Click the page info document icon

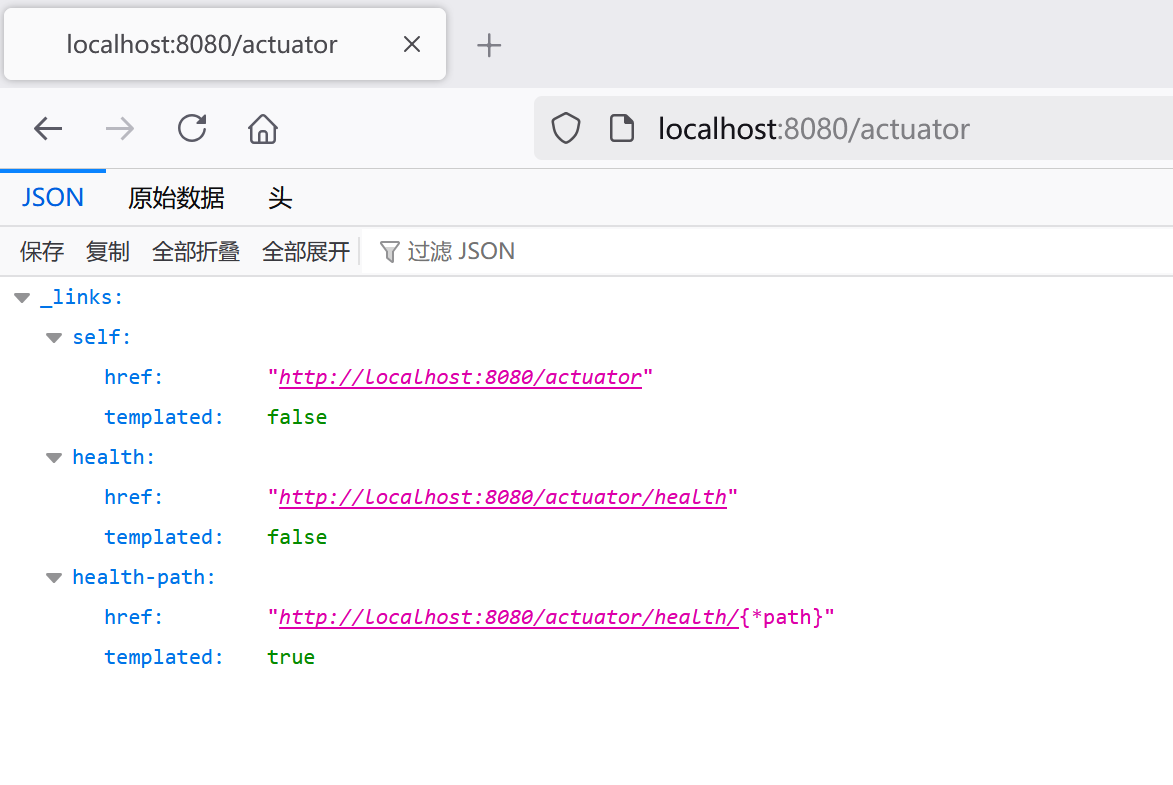622,128
